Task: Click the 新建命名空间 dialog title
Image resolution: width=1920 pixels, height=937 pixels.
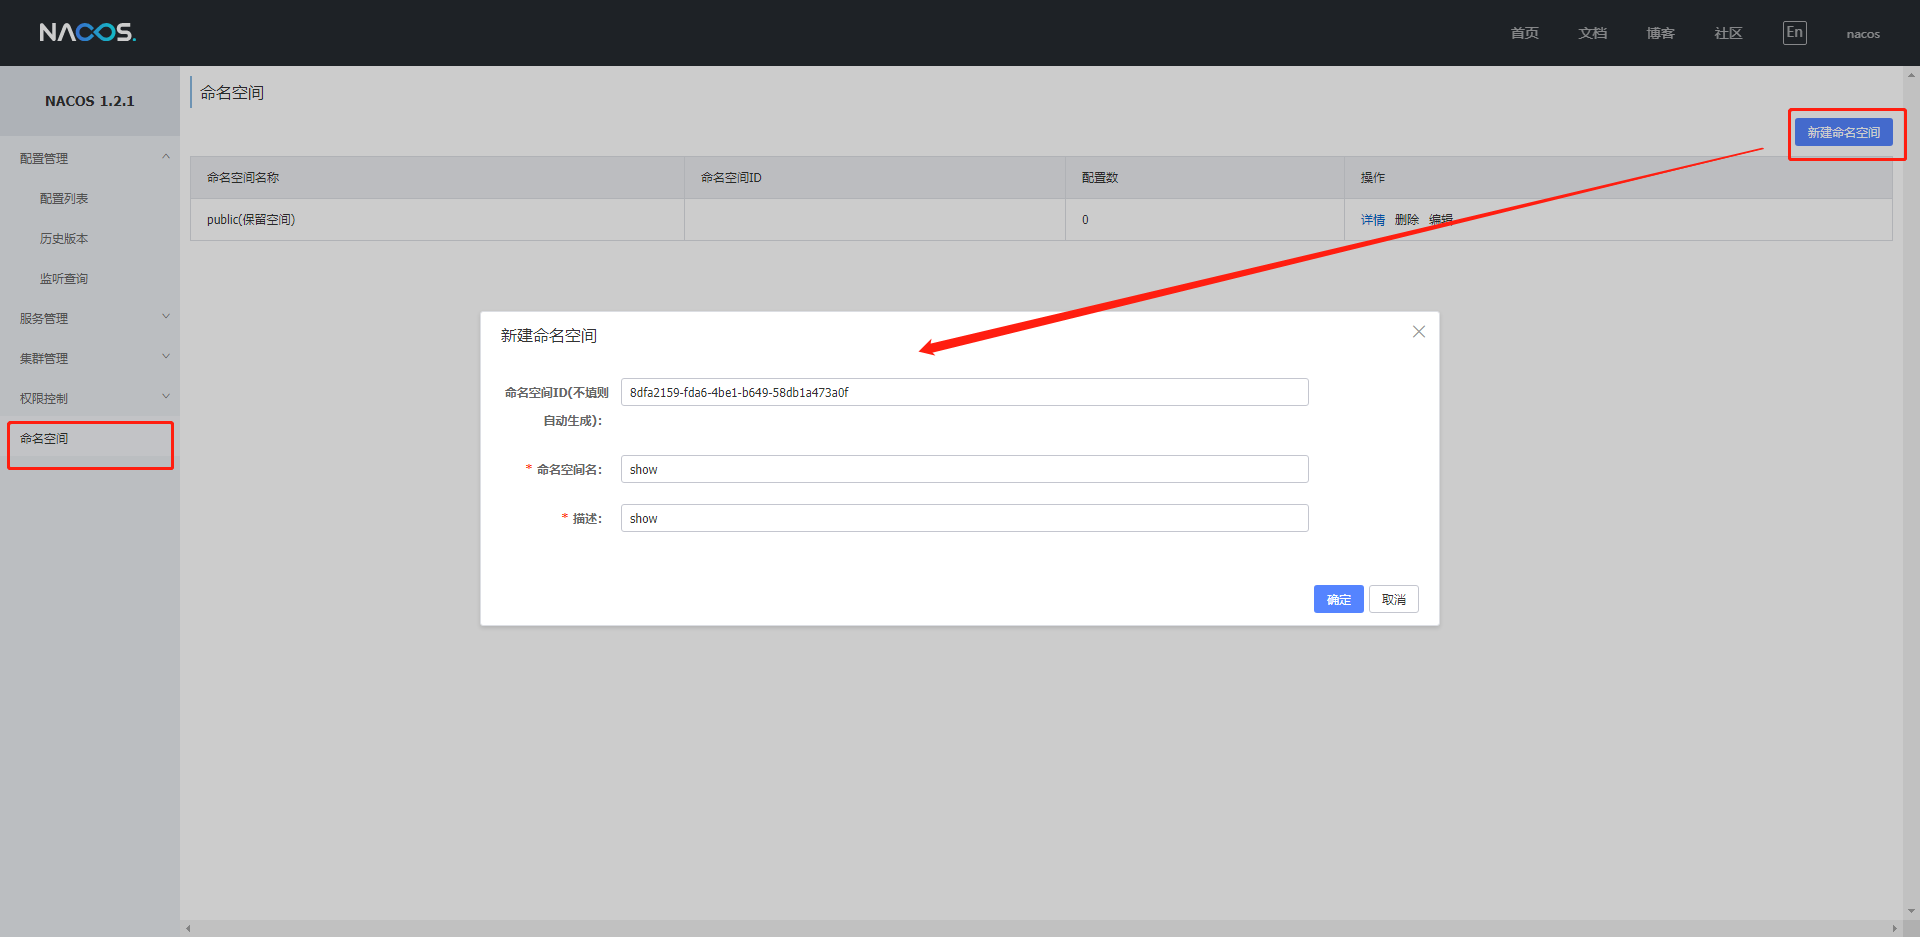Action: click(x=548, y=336)
